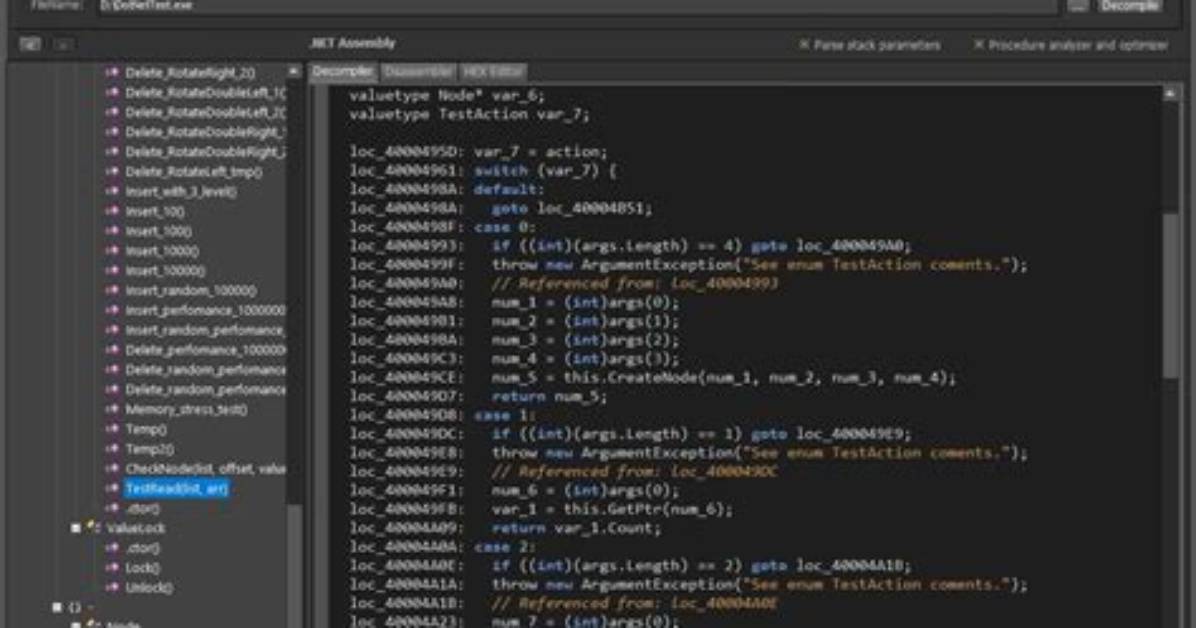Click the method icon beside Temp()
Viewport: 1196px width, 628px height.
(112, 430)
